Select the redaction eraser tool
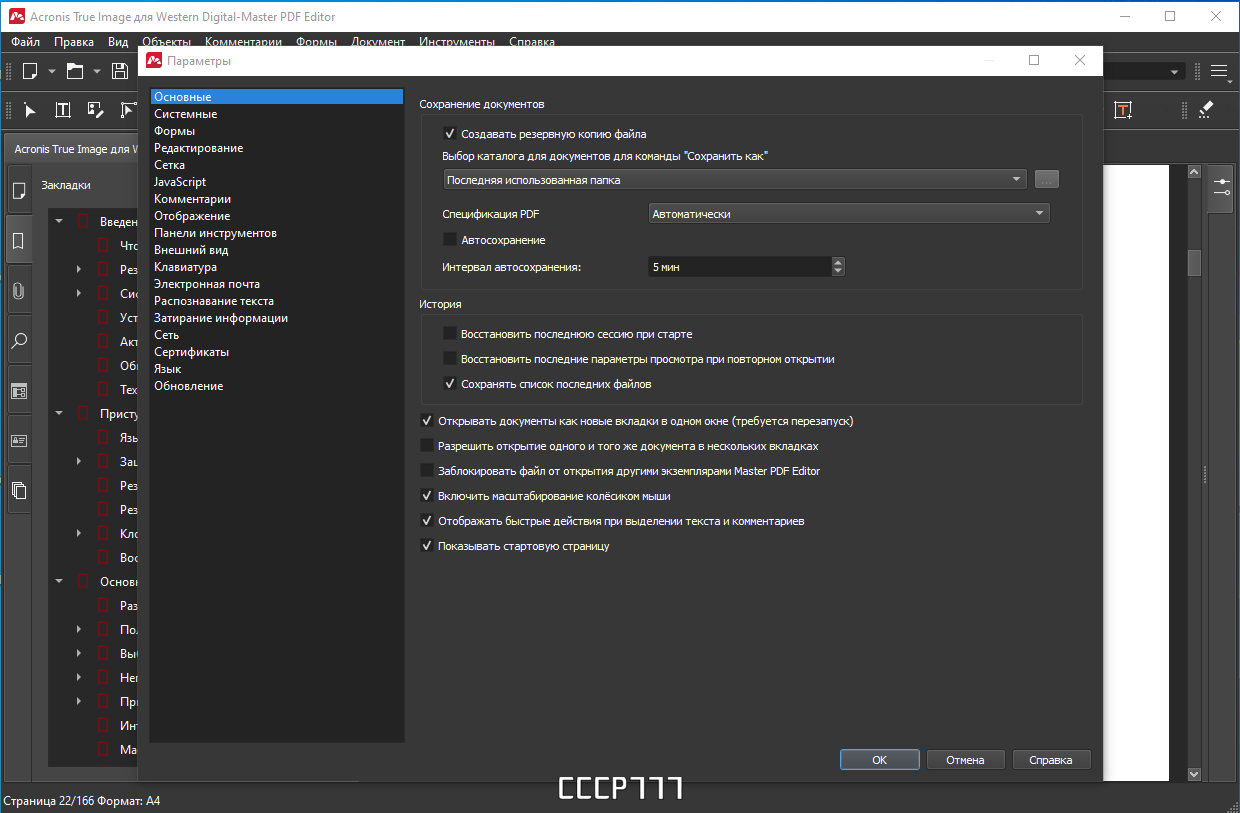This screenshot has width=1240, height=813. click(1205, 110)
